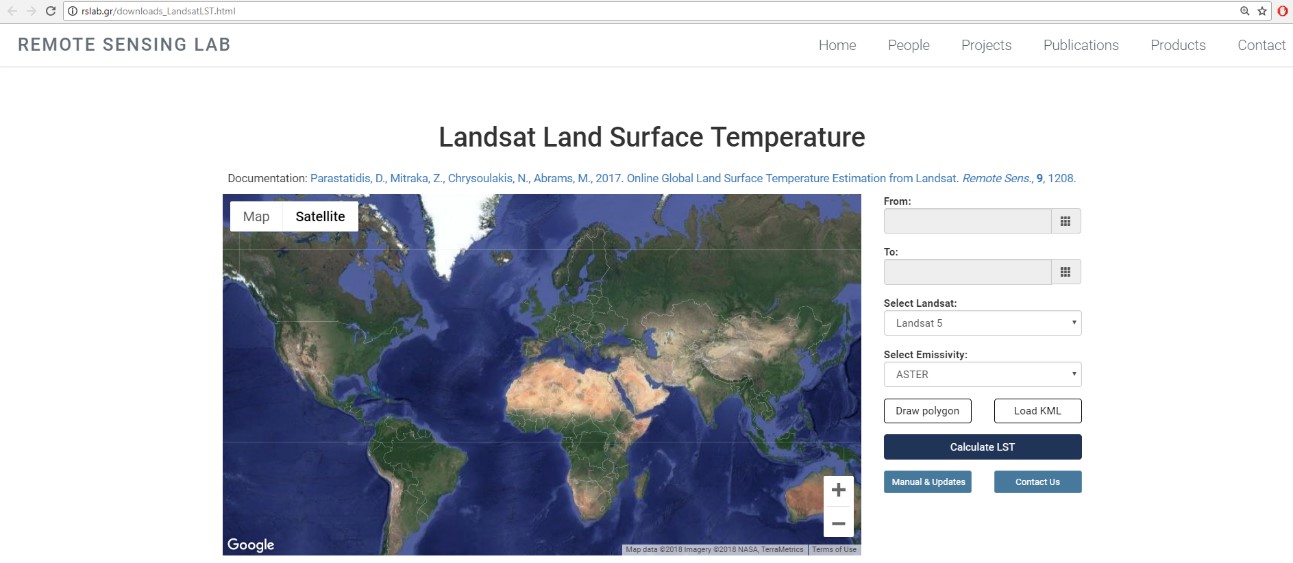
Task: Open the To date calendar picker
Action: [1066, 272]
